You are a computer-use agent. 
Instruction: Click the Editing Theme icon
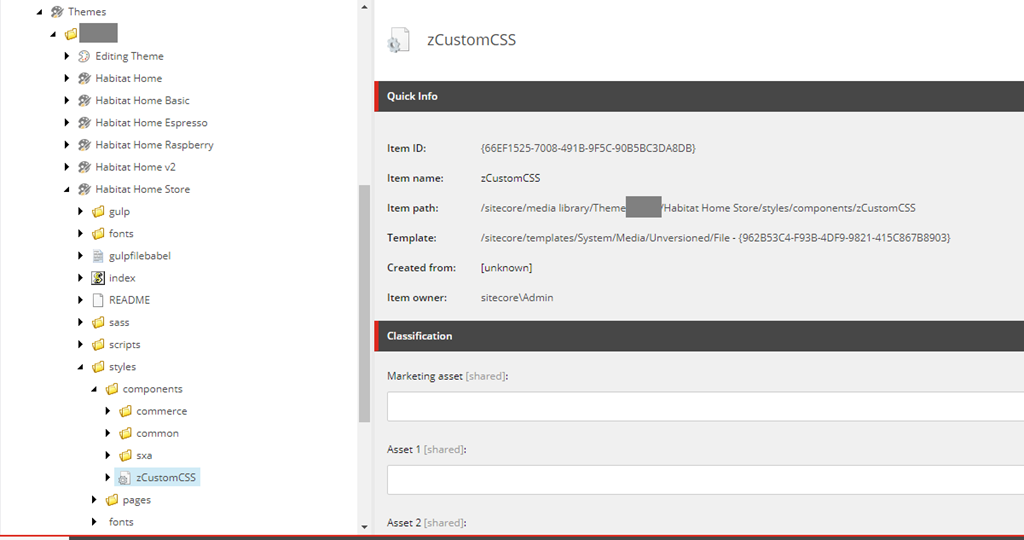tap(84, 56)
